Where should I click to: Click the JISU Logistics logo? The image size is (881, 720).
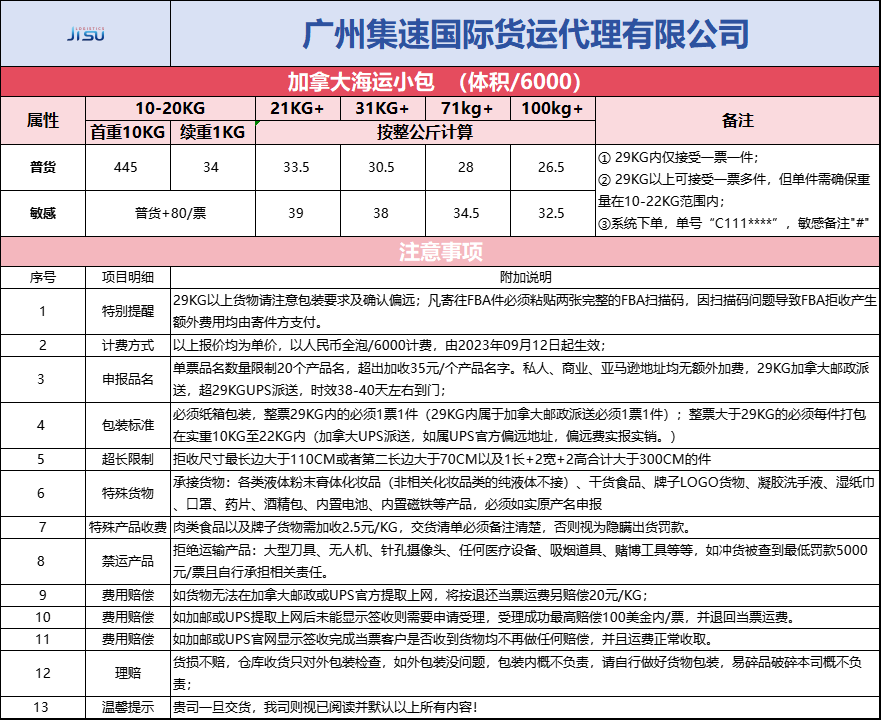point(86,34)
